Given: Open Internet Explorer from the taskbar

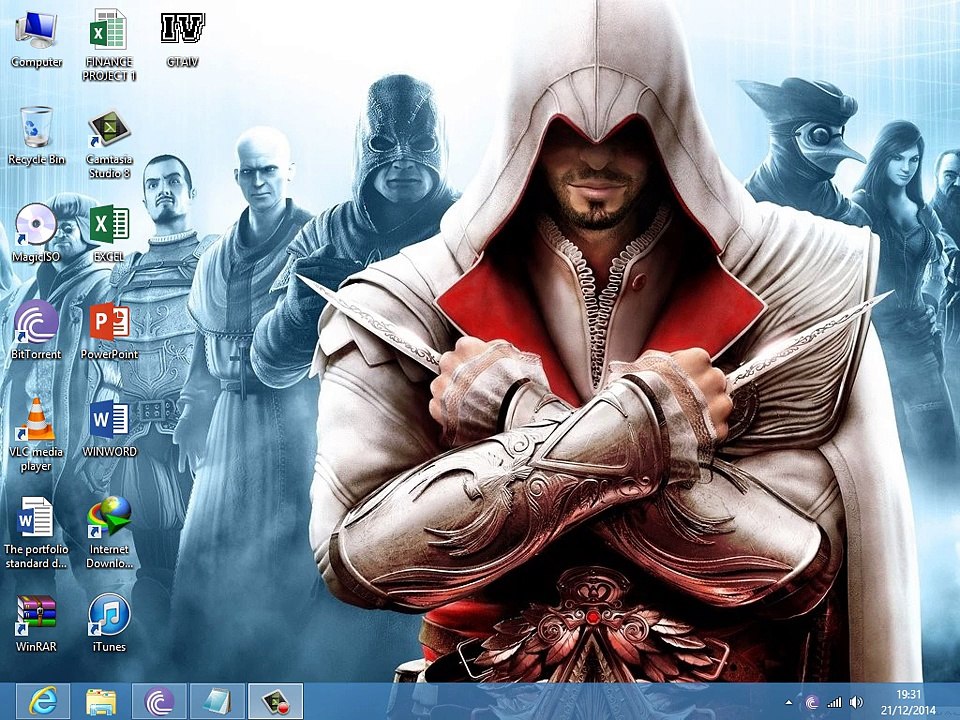Looking at the screenshot, I should coord(42,702).
